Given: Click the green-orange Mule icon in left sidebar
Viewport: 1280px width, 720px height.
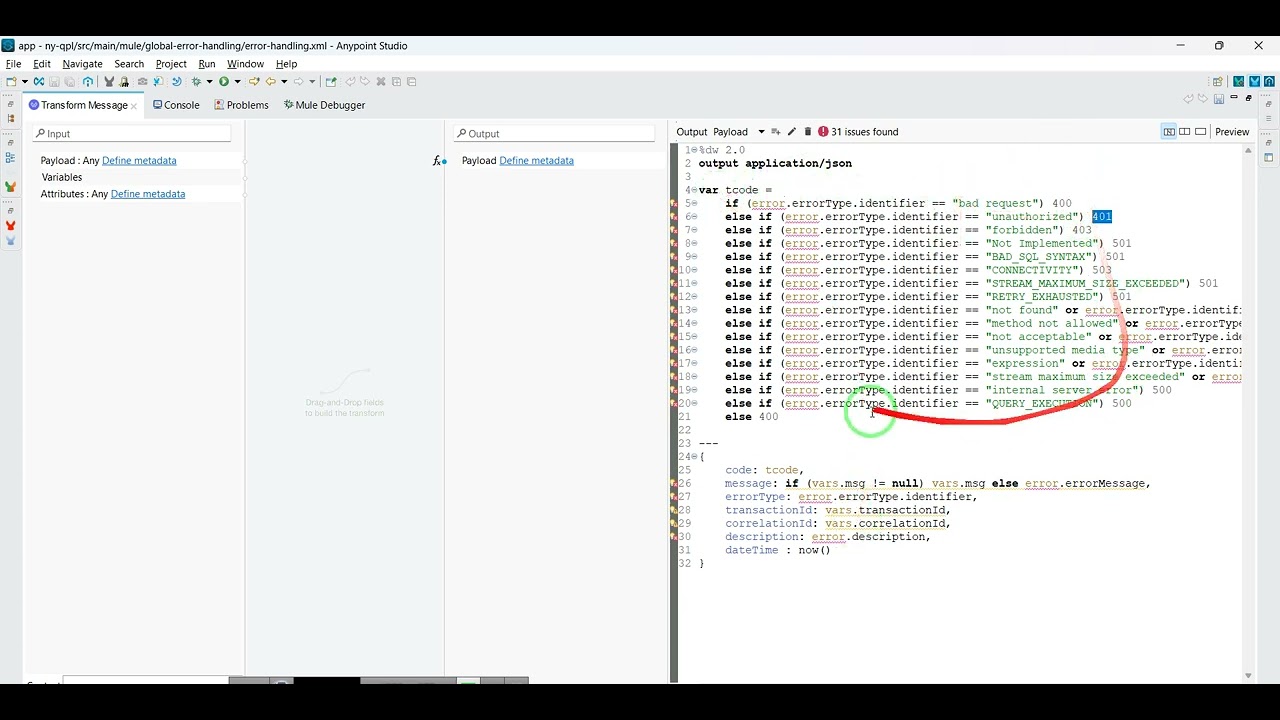Looking at the screenshot, I should click(x=10, y=187).
